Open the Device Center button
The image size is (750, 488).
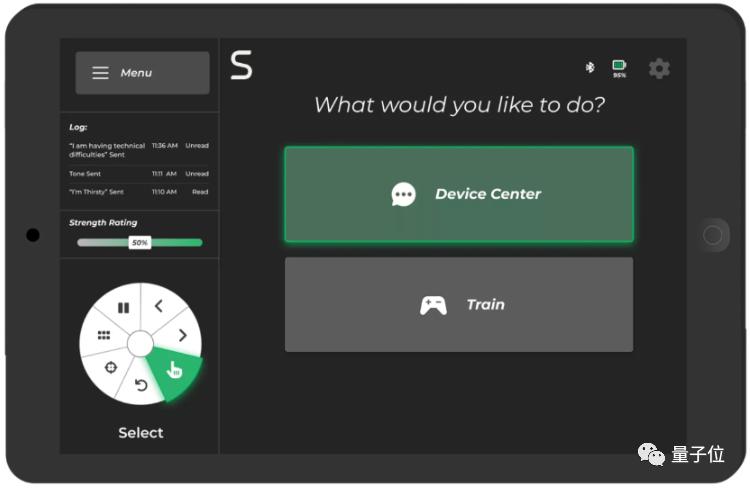click(459, 194)
